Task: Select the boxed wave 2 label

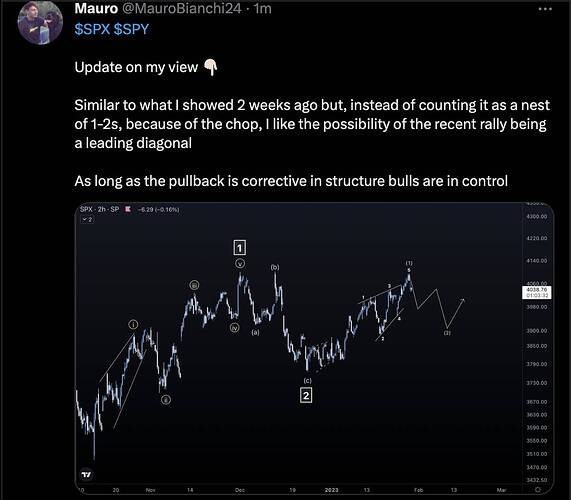Action: (x=306, y=395)
